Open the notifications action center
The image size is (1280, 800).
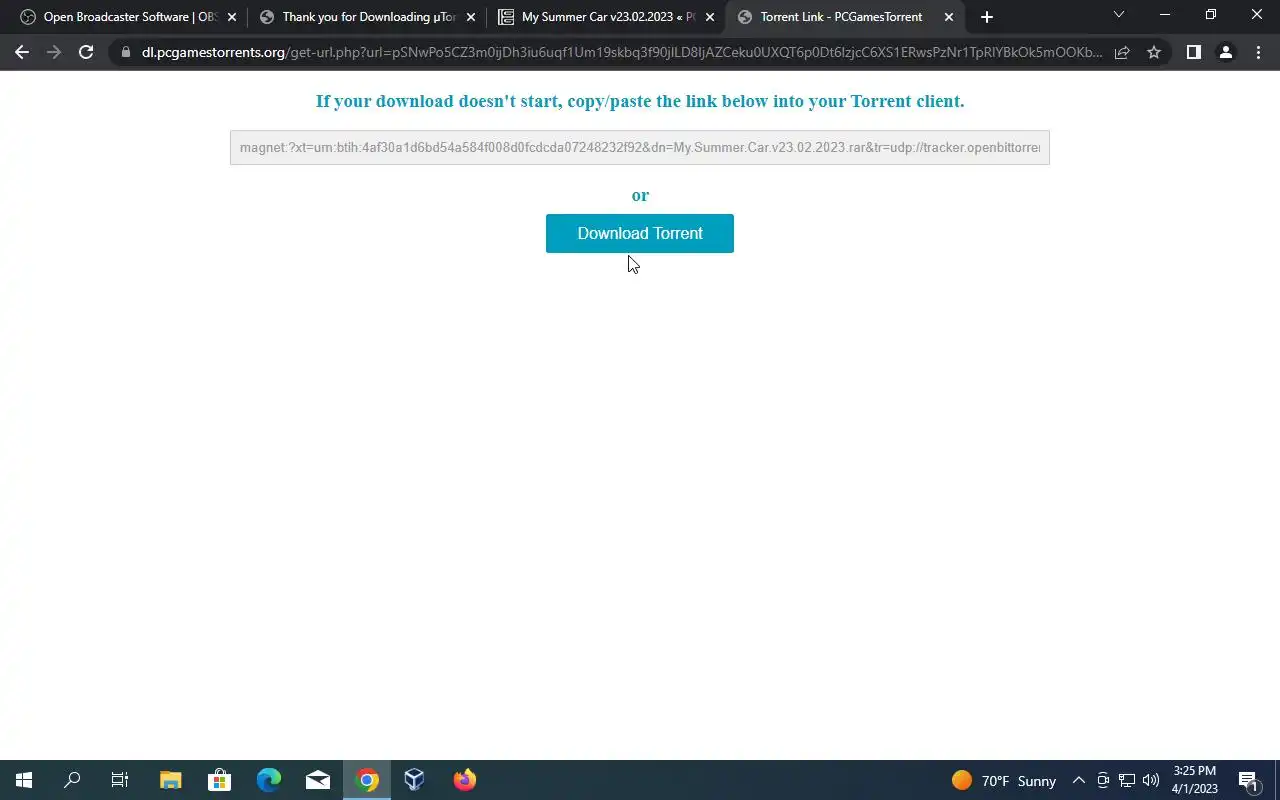(1248, 781)
